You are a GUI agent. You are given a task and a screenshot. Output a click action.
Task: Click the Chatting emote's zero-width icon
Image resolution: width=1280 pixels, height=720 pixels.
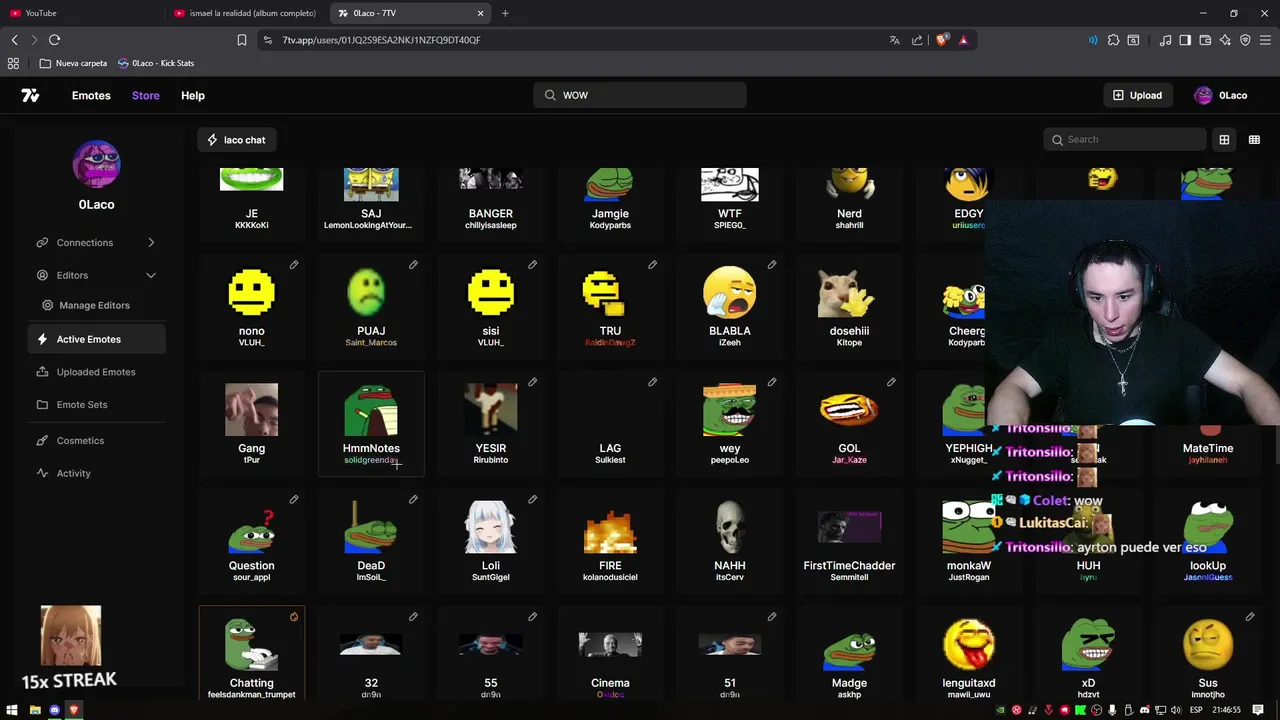click(x=294, y=617)
